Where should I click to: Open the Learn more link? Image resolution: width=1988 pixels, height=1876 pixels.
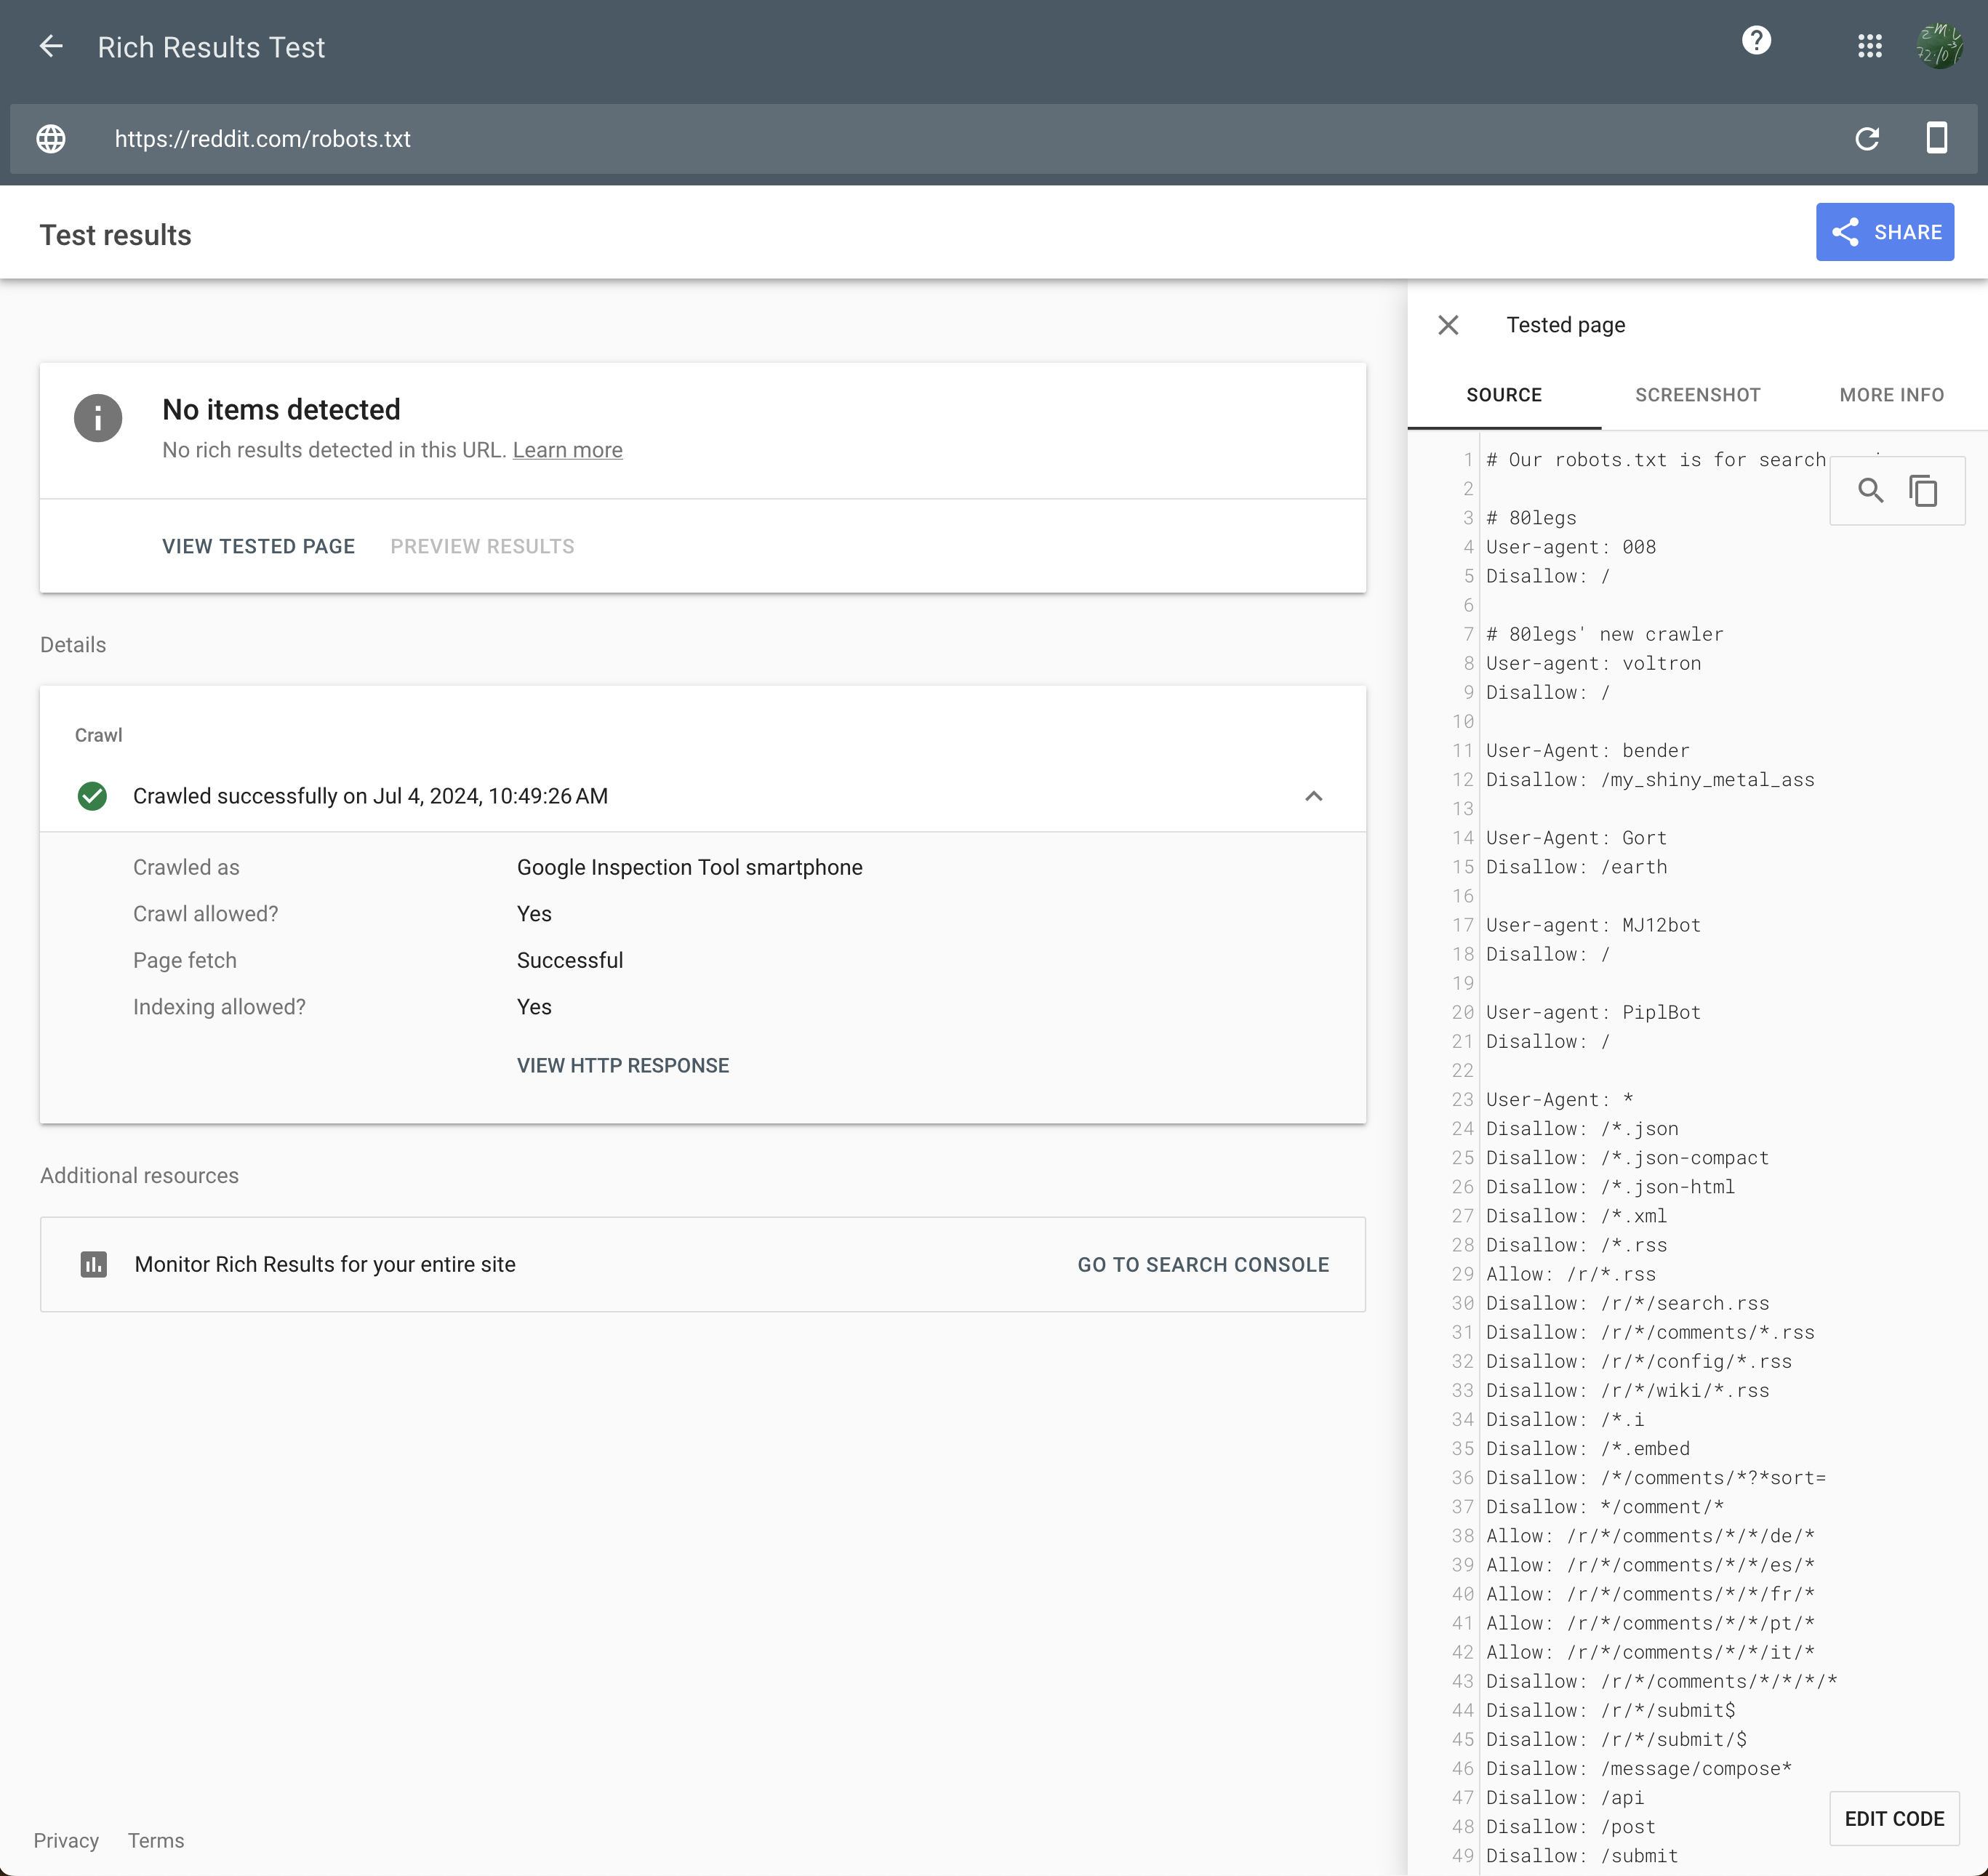coord(567,450)
